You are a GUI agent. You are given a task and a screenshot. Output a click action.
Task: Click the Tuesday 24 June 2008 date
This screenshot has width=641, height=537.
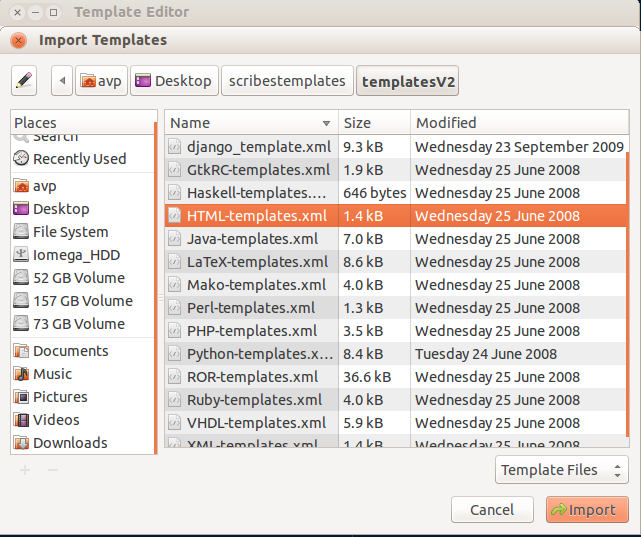[x=486, y=354]
